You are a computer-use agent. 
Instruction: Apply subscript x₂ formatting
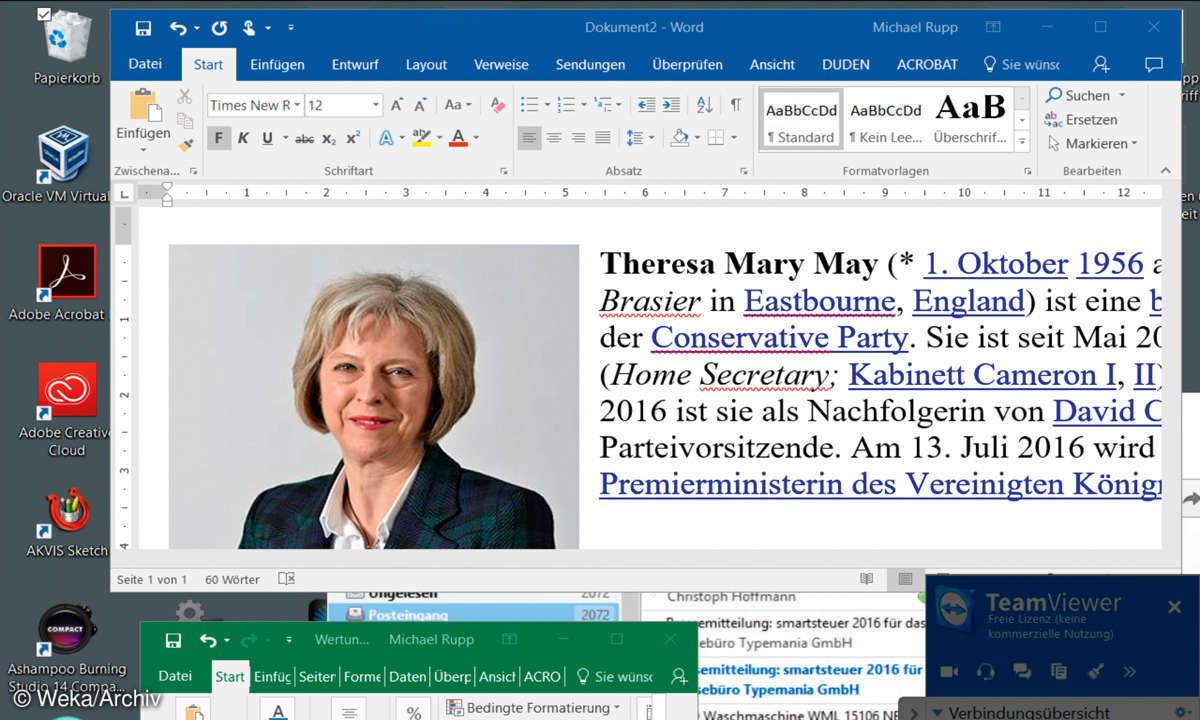point(330,138)
